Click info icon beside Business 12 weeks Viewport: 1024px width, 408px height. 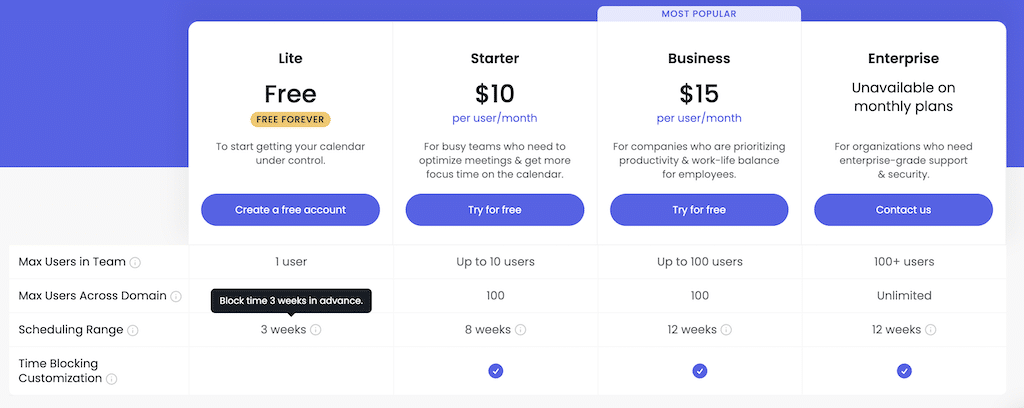(726, 330)
